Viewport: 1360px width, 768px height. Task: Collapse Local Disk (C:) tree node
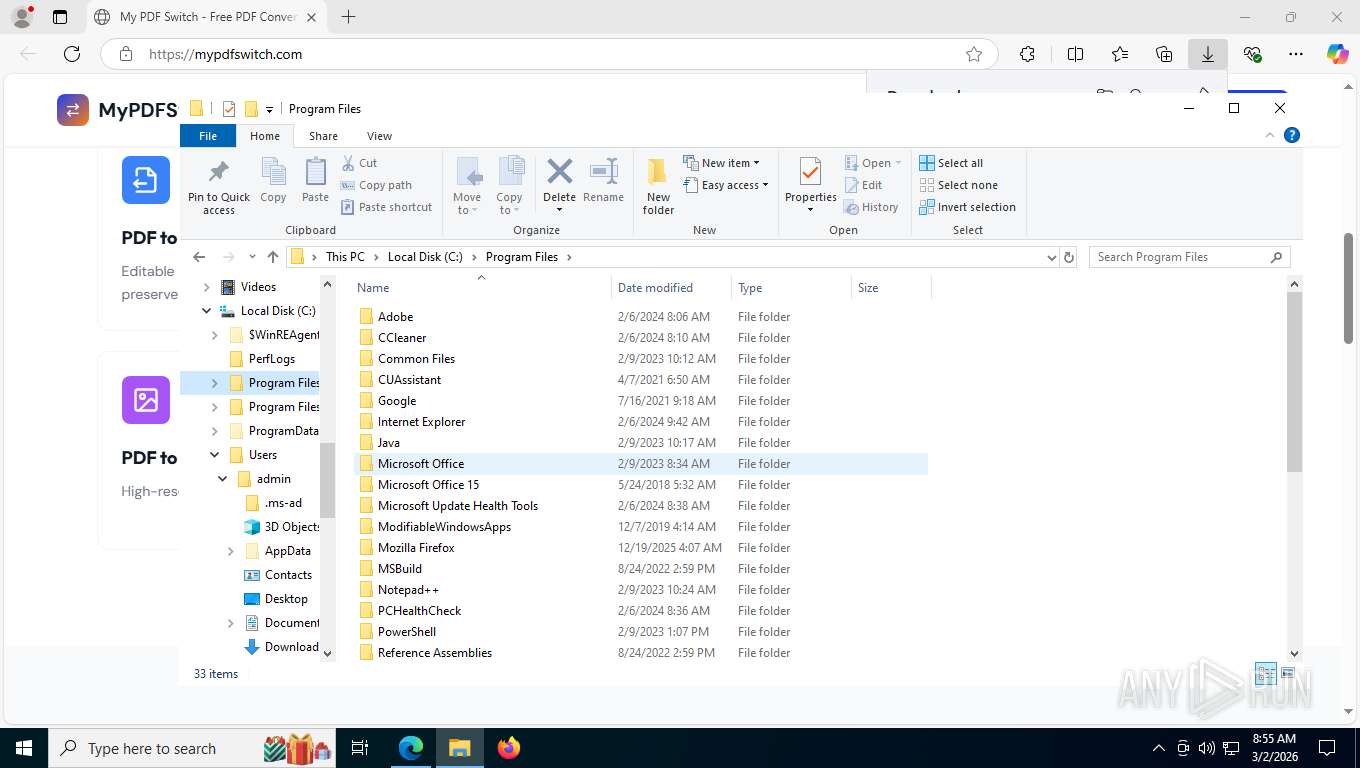coord(207,311)
